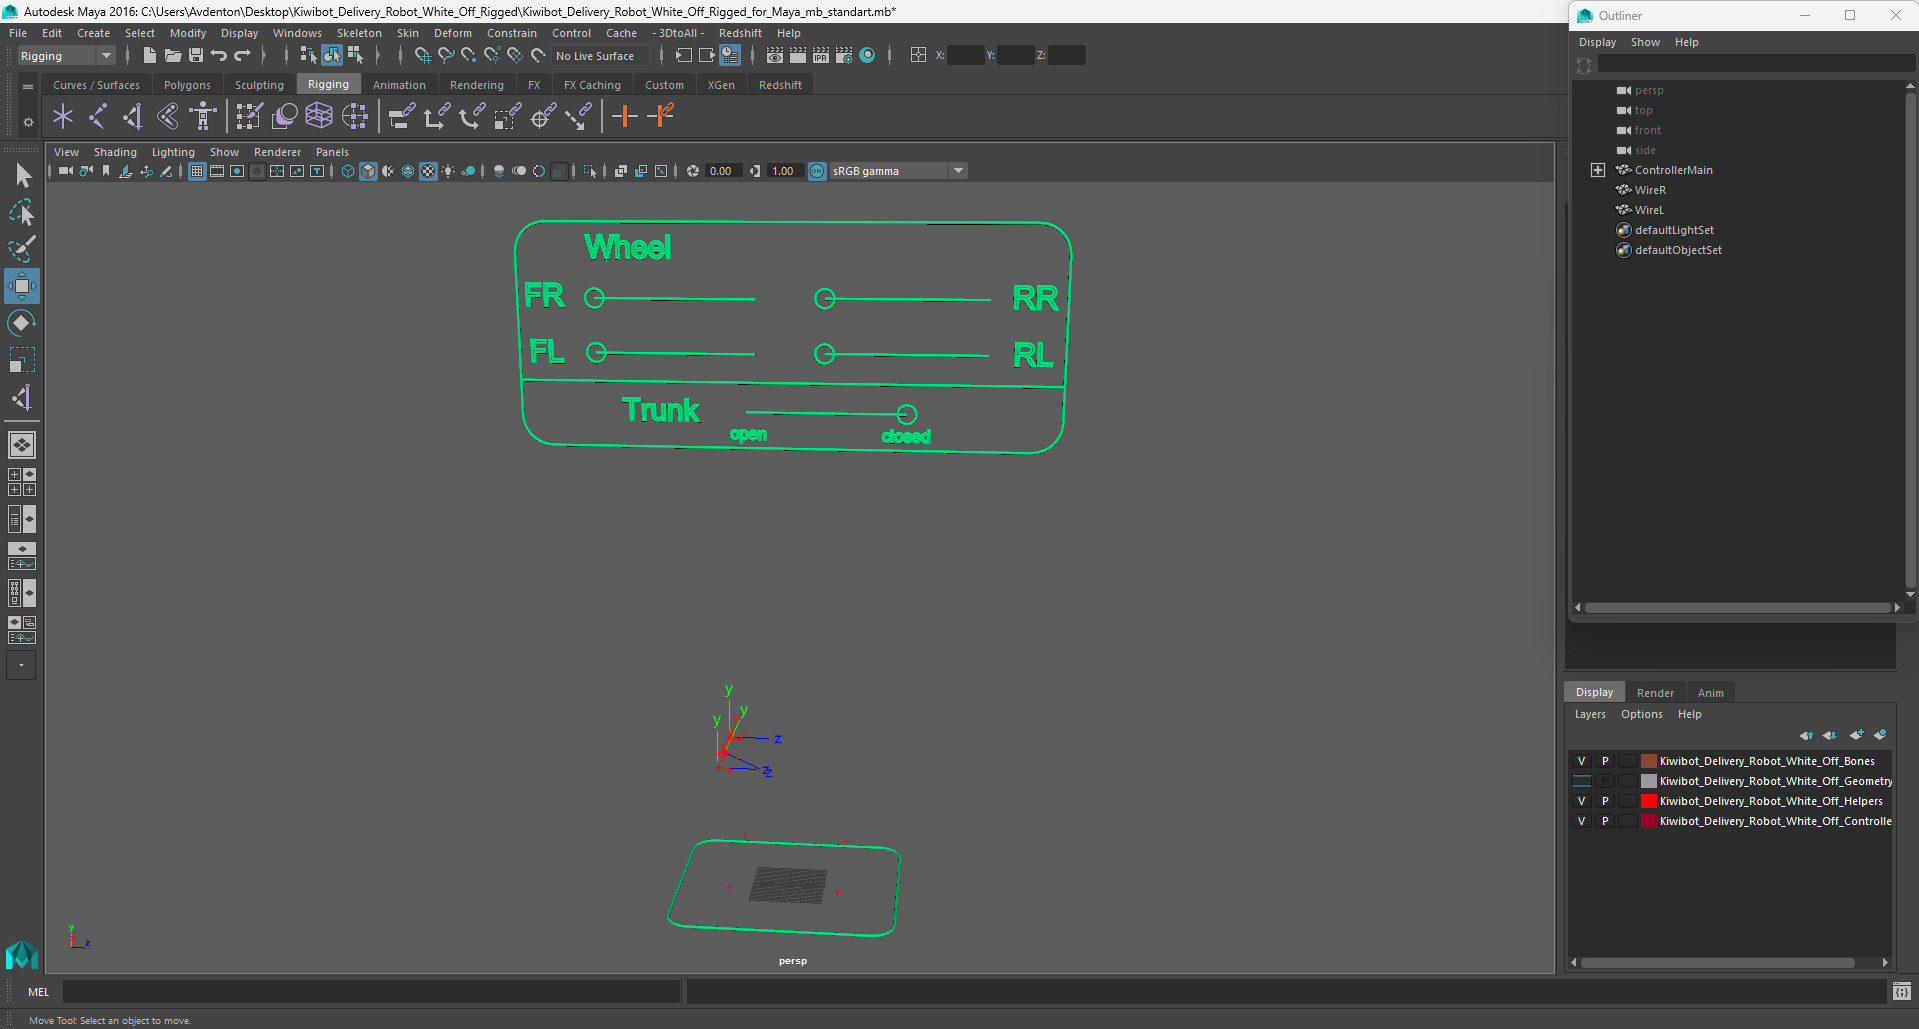The width and height of the screenshot is (1919, 1029).
Task: Click the Create Cluster shelf icon
Action: coord(354,116)
